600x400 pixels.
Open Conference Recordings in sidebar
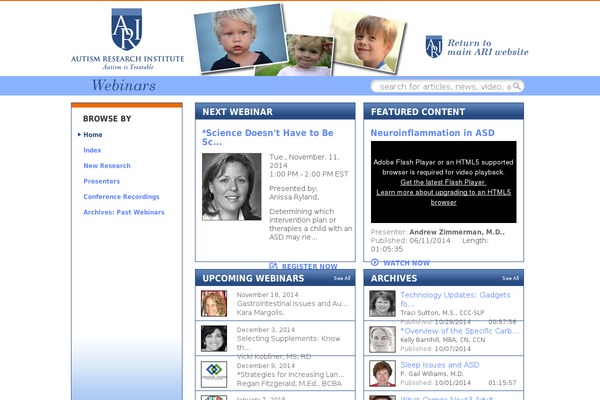pos(121,197)
